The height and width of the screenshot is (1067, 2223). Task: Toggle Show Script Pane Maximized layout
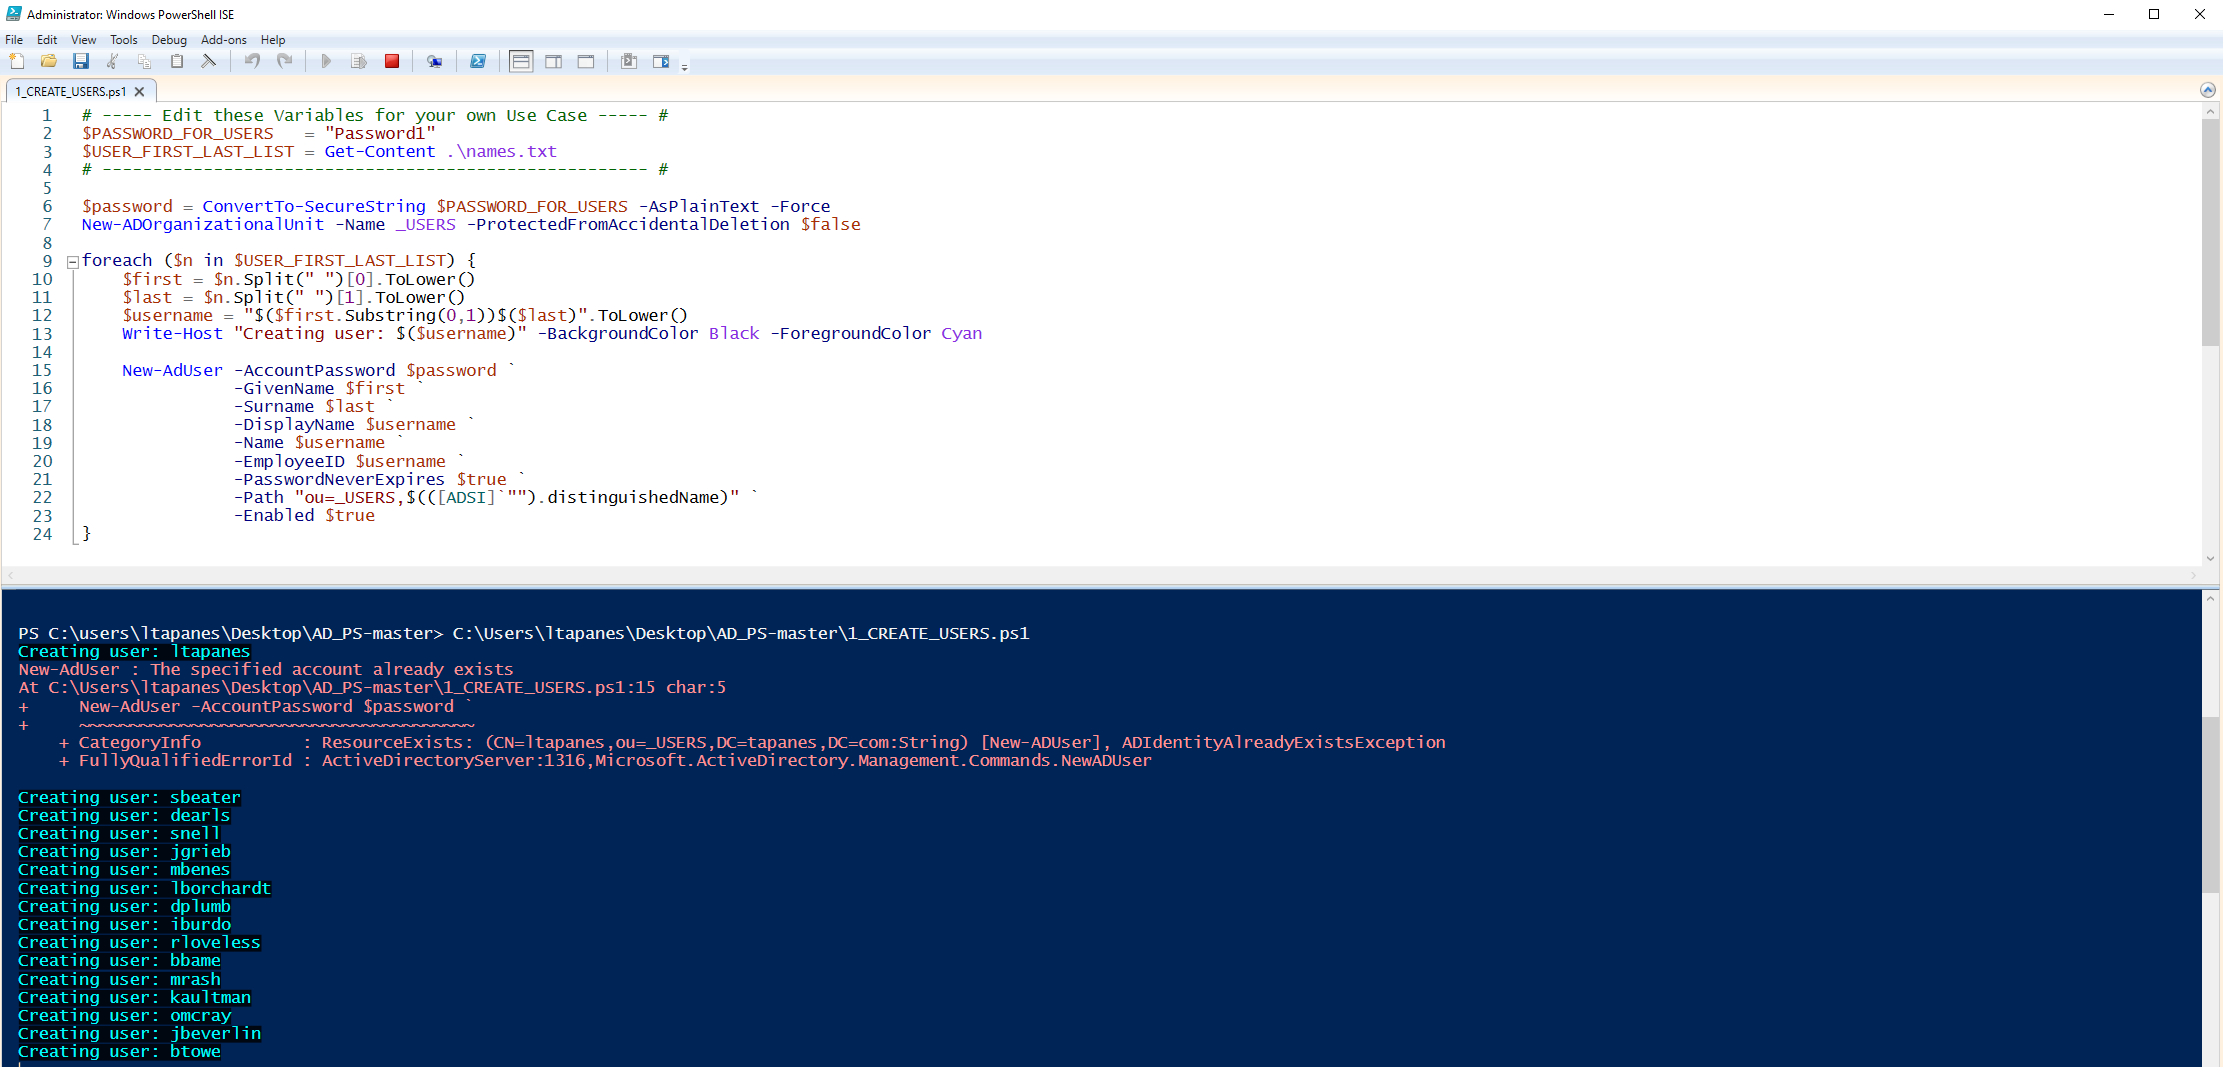click(x=586, y=62)
